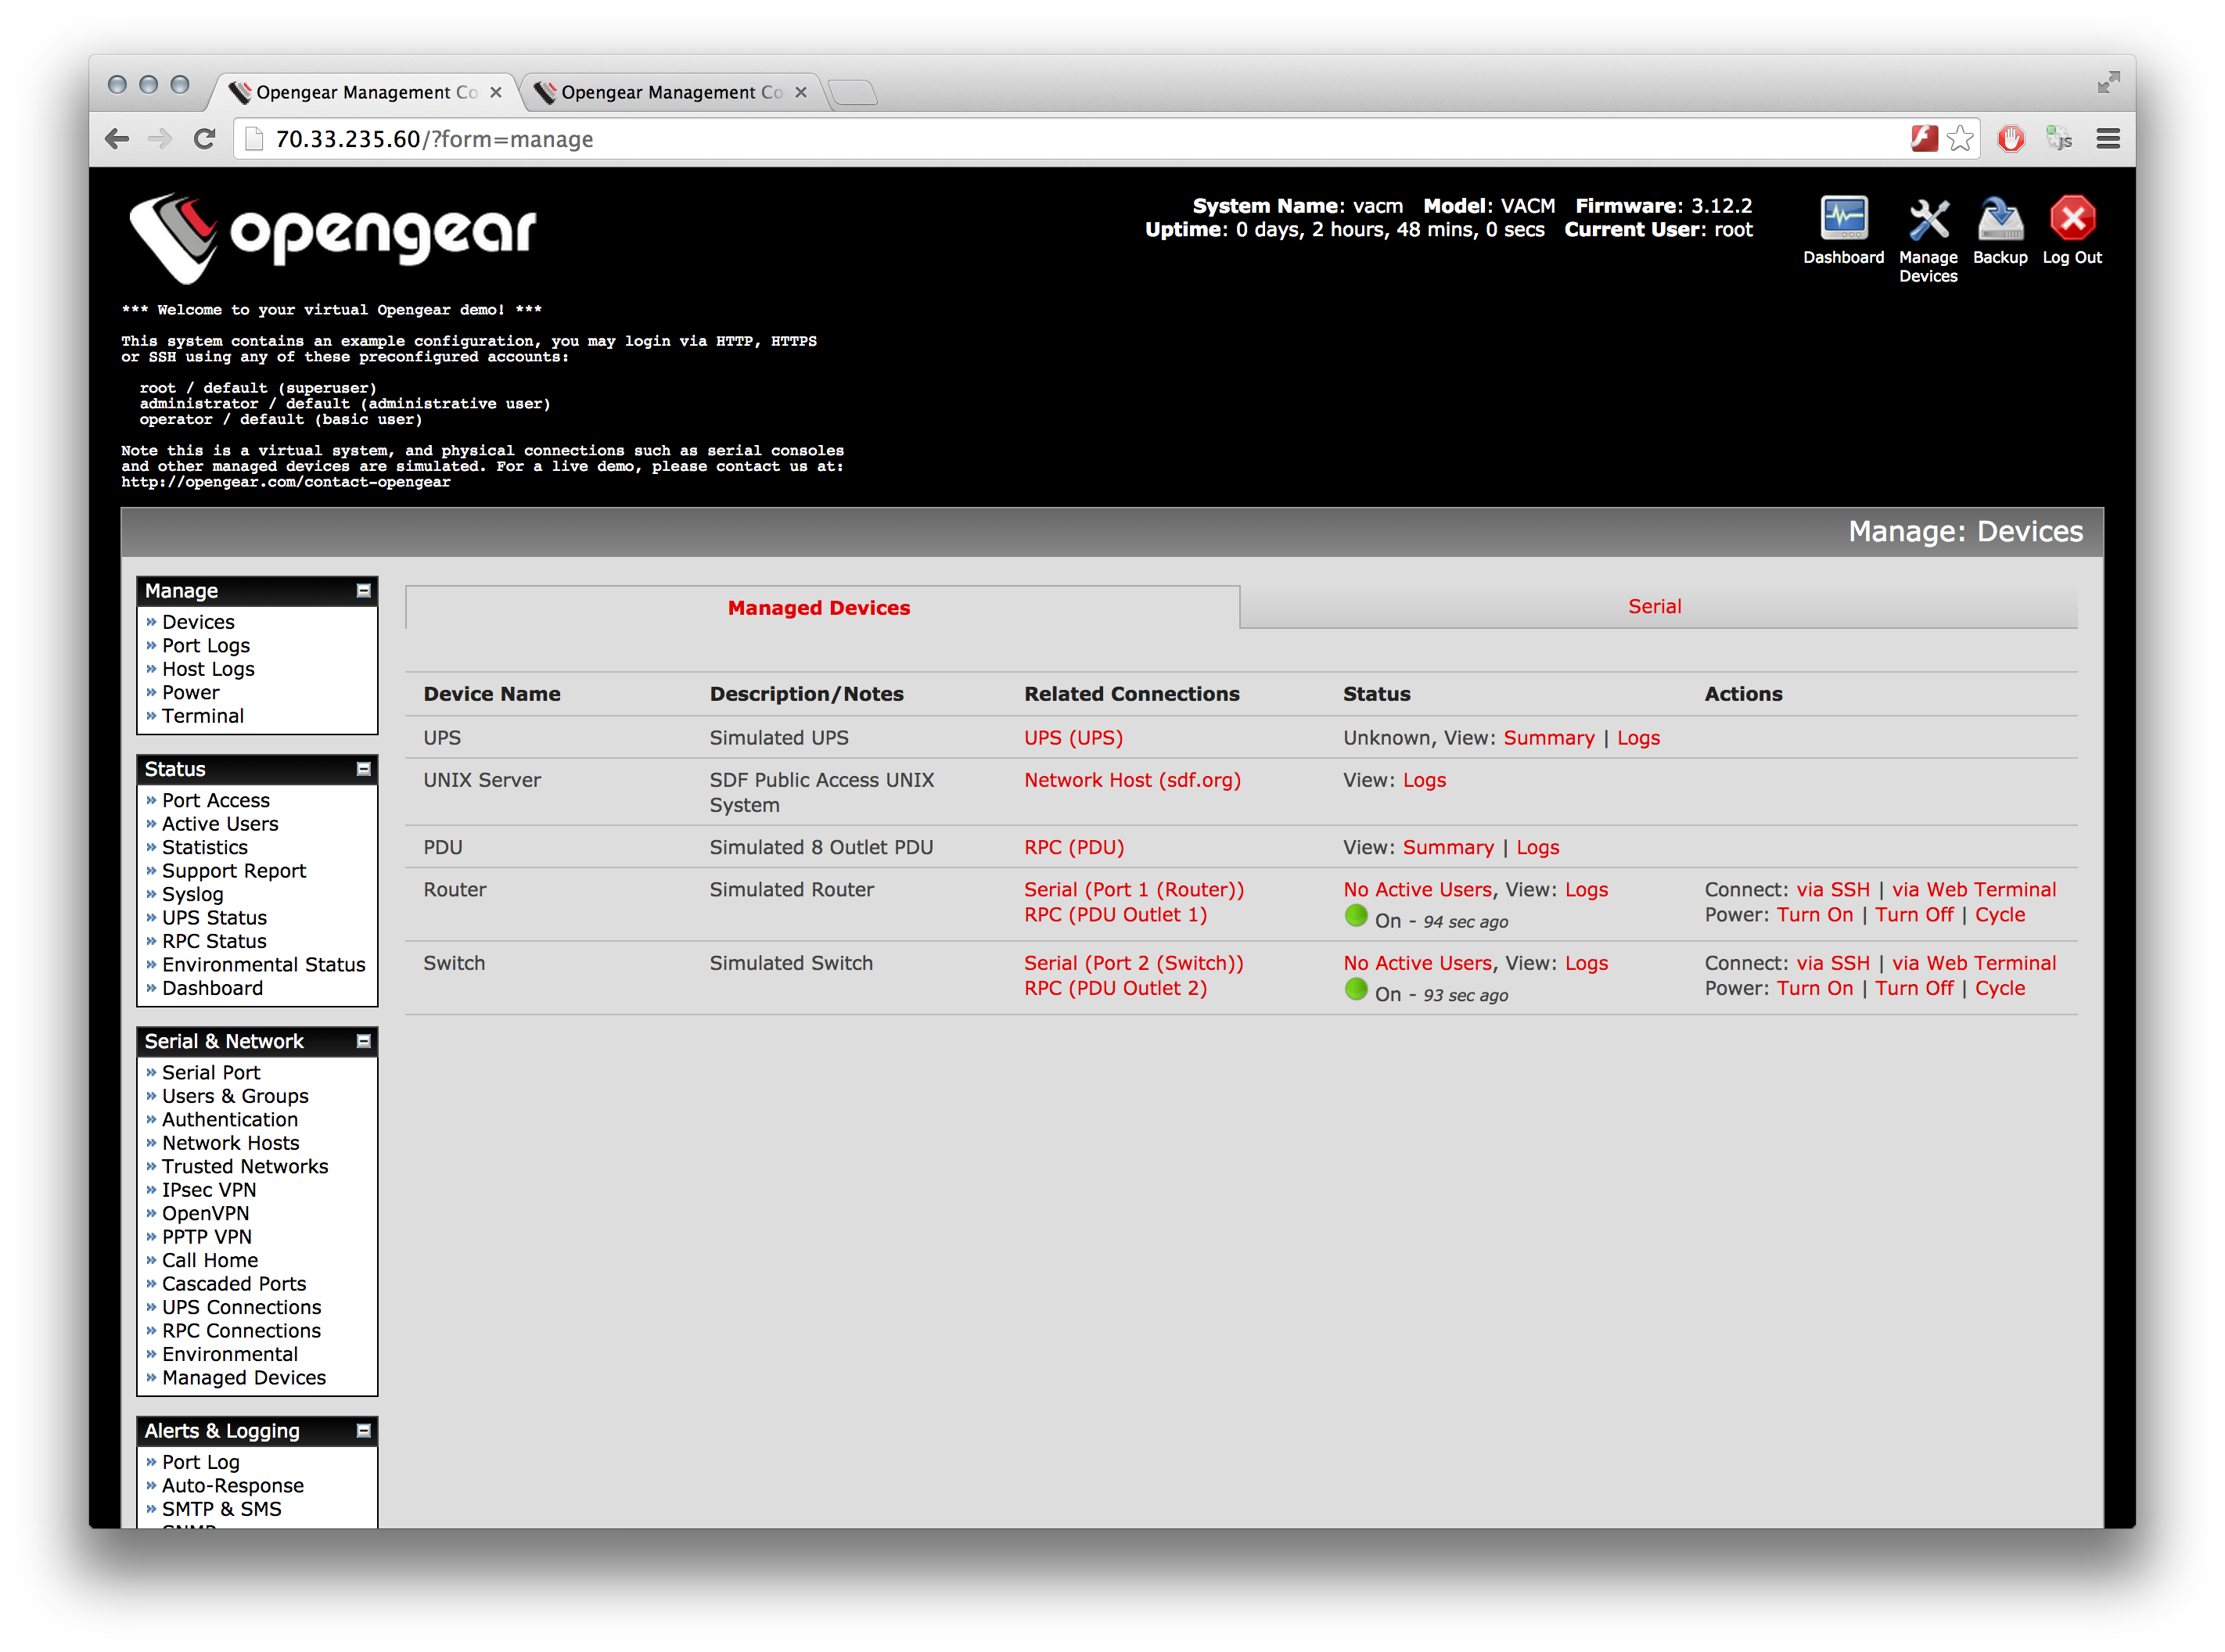Open Host Logs in sidebar
Viewport: 2225px width, 1652px height.
click(x=208, y=669)
